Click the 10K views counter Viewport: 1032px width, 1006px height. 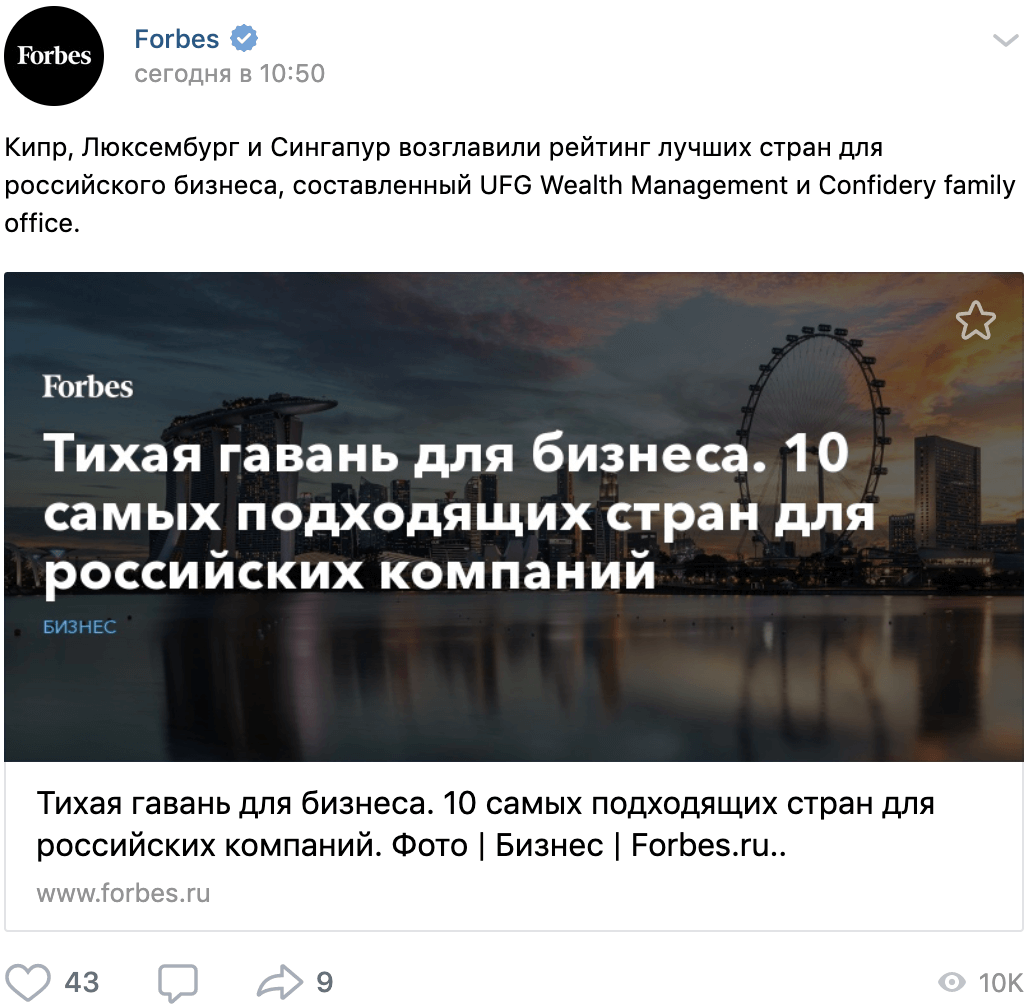point(1000,983)
